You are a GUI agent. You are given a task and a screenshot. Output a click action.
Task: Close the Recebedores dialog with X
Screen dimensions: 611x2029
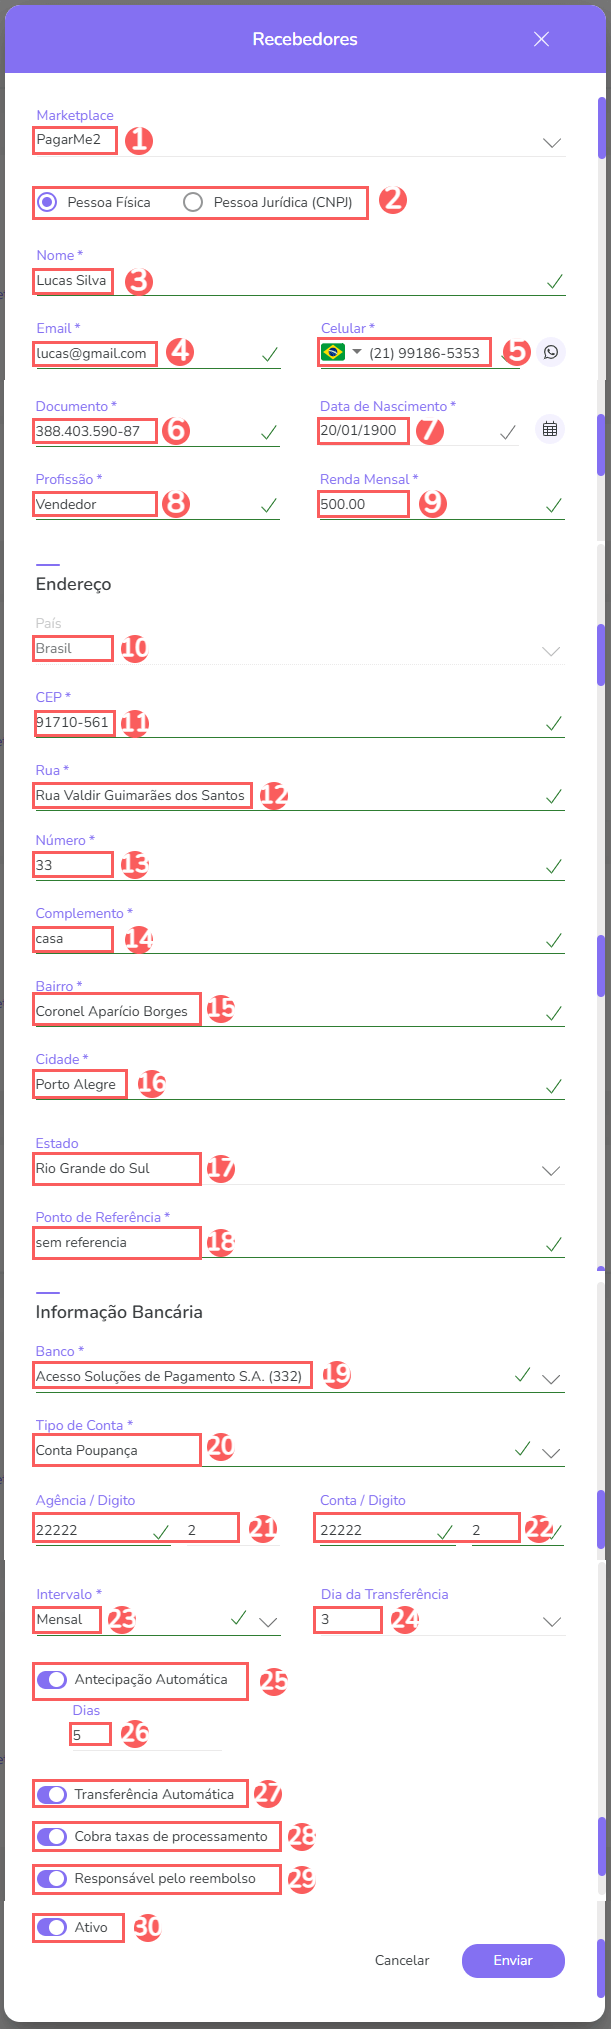pos(541,39)
